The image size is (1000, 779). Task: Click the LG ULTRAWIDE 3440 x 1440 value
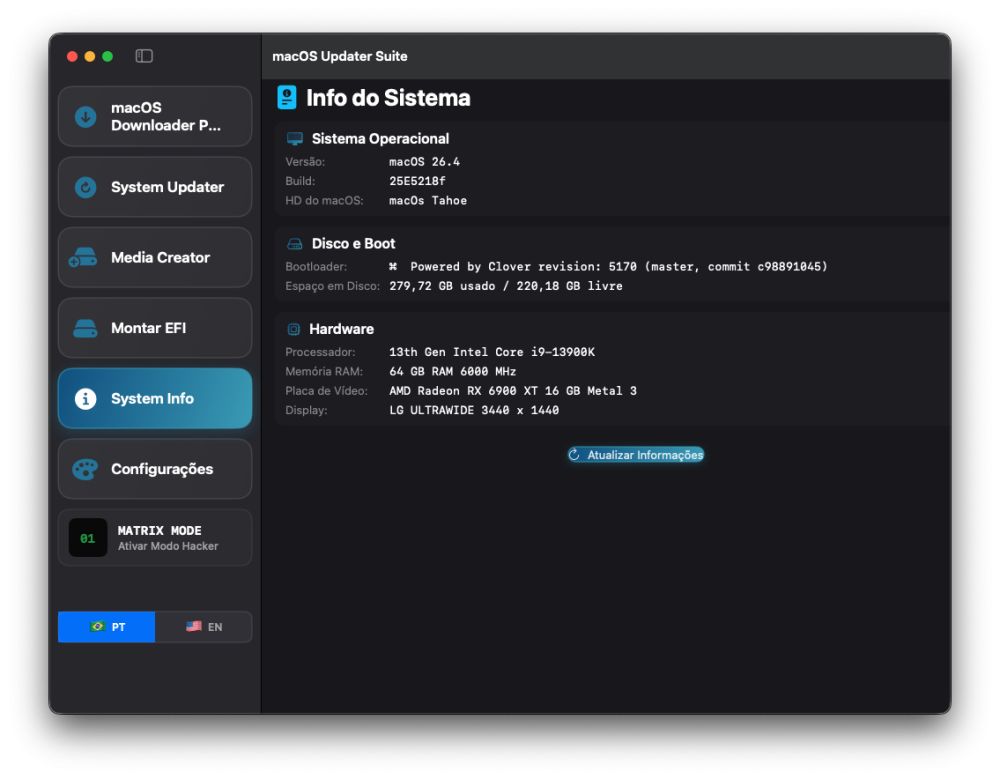(x=474, y=410)
